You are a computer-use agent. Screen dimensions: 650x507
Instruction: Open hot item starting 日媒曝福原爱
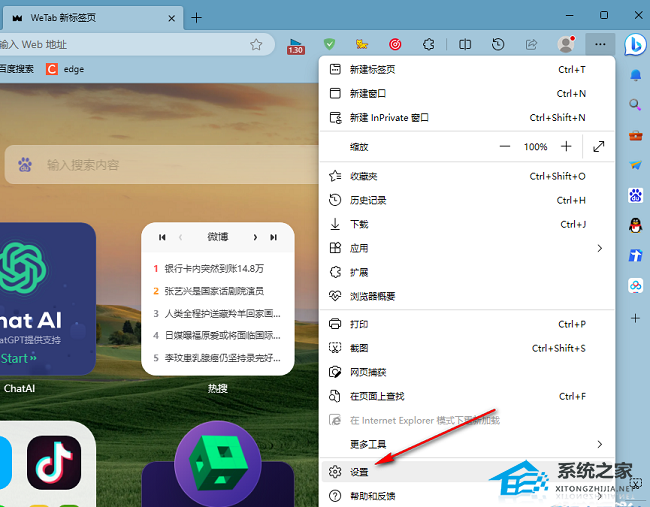[222, 335]
